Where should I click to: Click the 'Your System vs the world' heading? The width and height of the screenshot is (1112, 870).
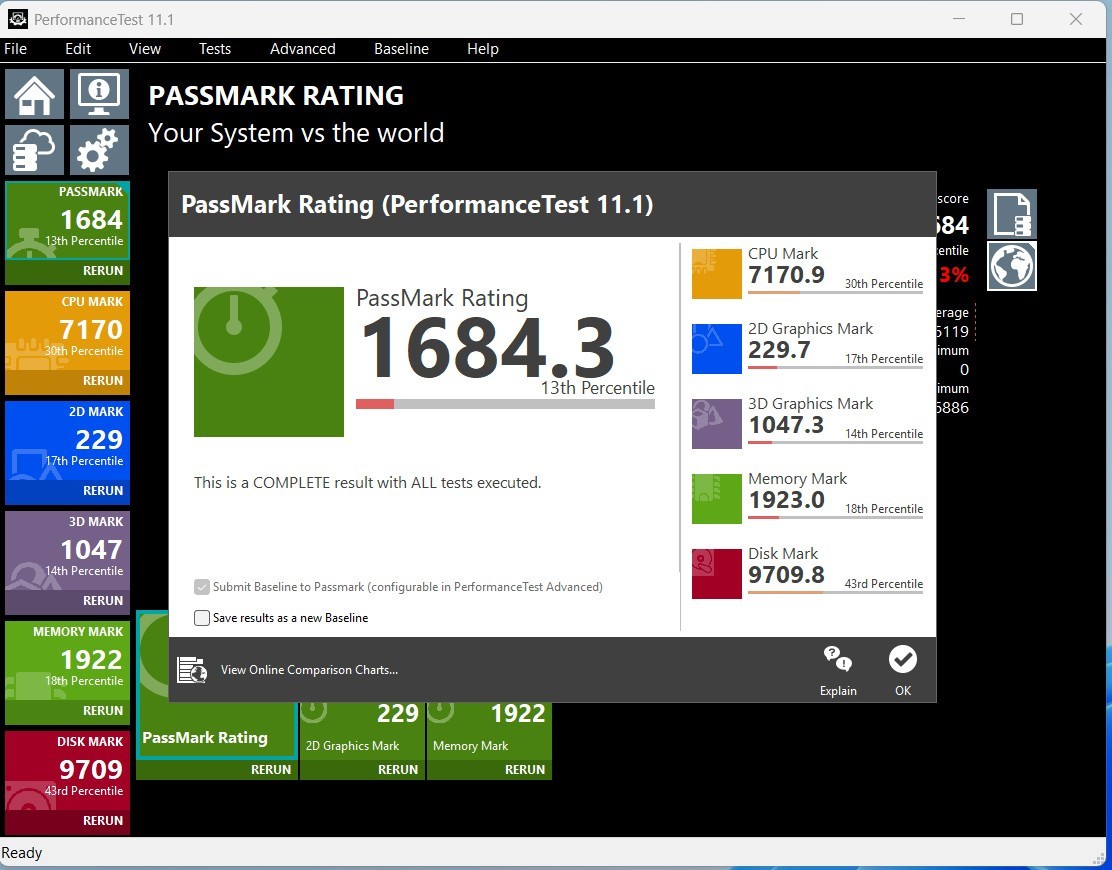tap(296, 133)
